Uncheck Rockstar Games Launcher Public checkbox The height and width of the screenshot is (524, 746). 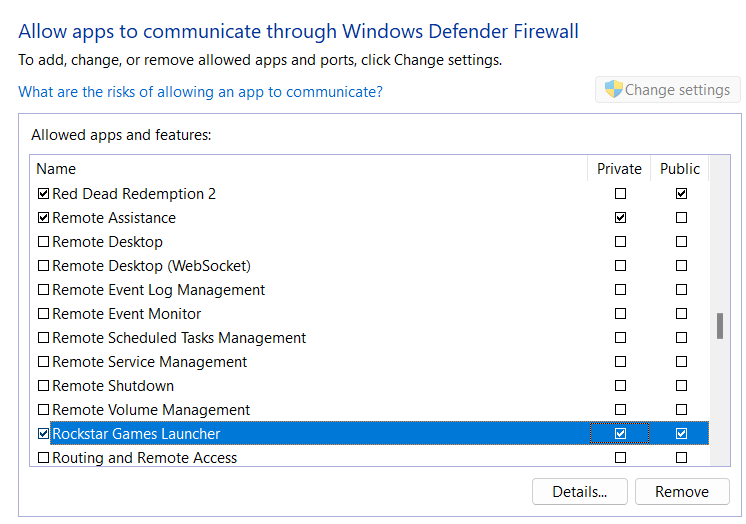tap(681, 434)
